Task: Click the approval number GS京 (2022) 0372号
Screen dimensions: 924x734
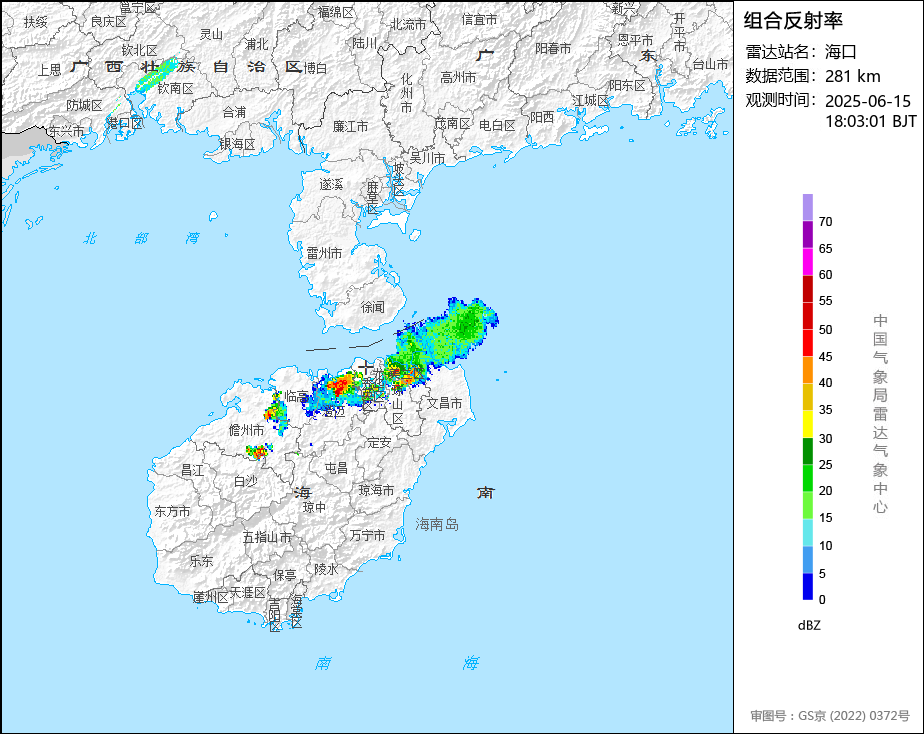Action: (x=854, y=716)
